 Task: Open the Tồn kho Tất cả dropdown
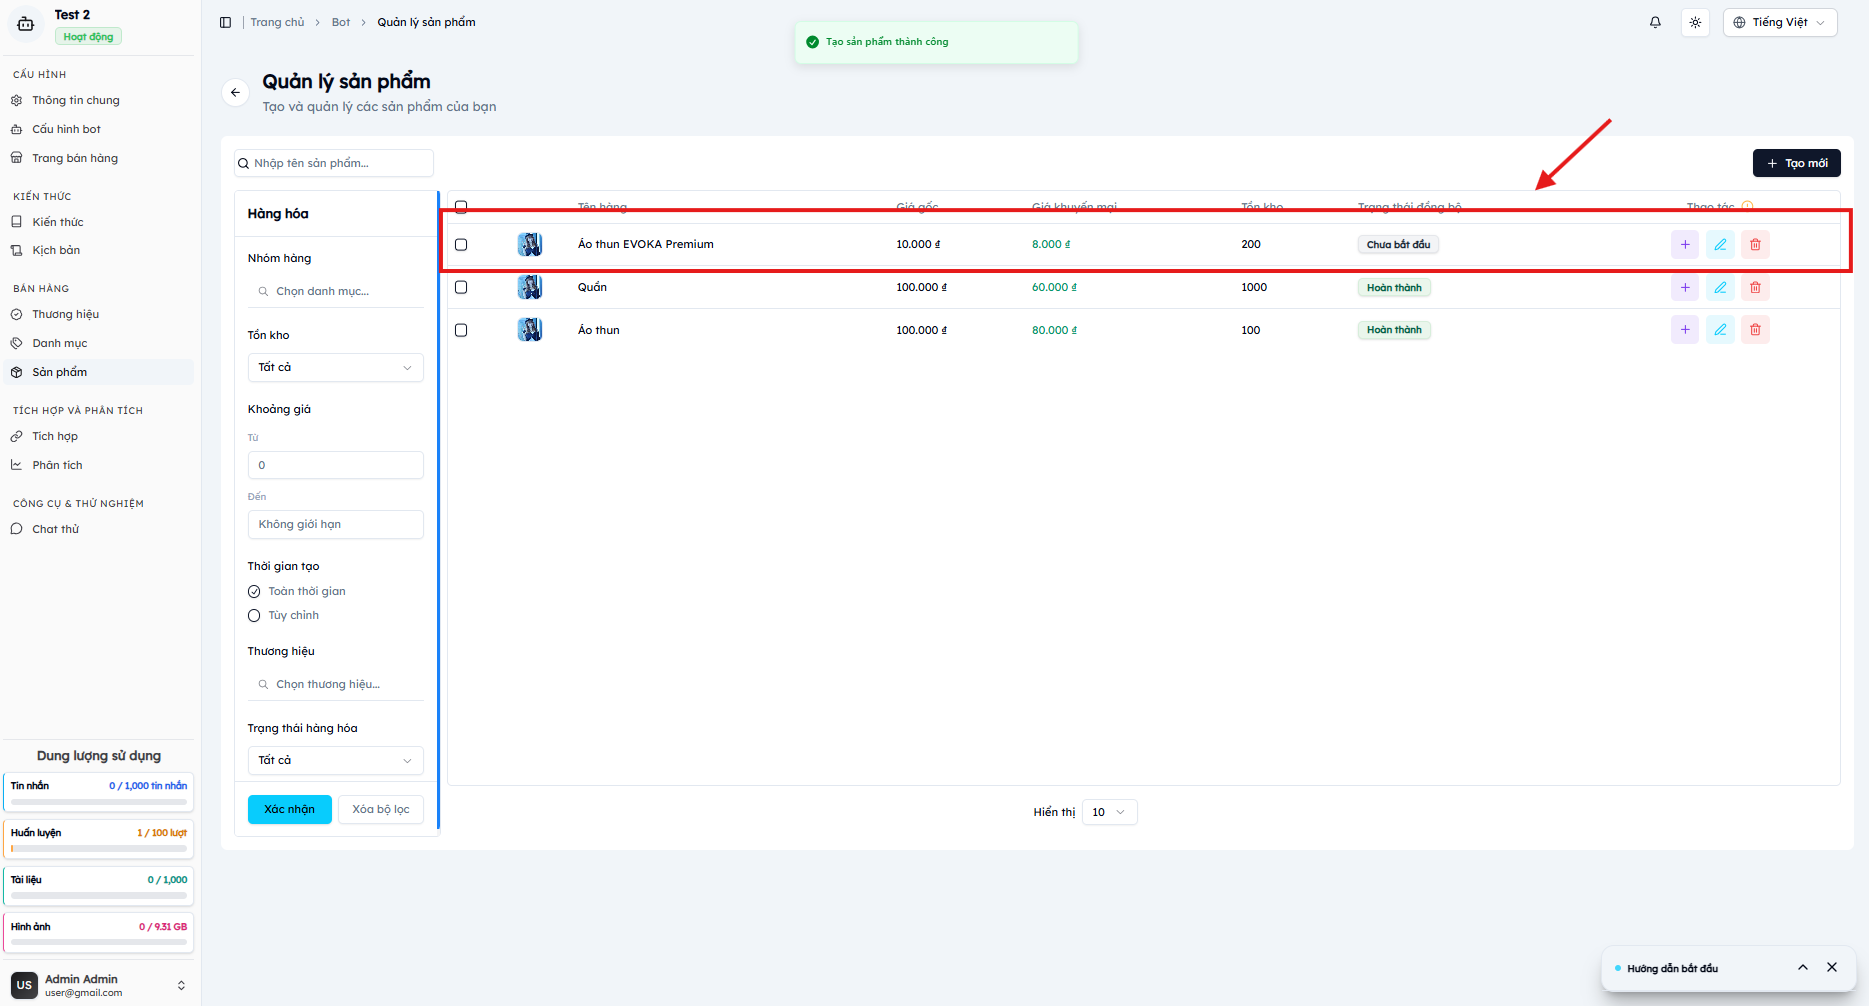(335, 367)
